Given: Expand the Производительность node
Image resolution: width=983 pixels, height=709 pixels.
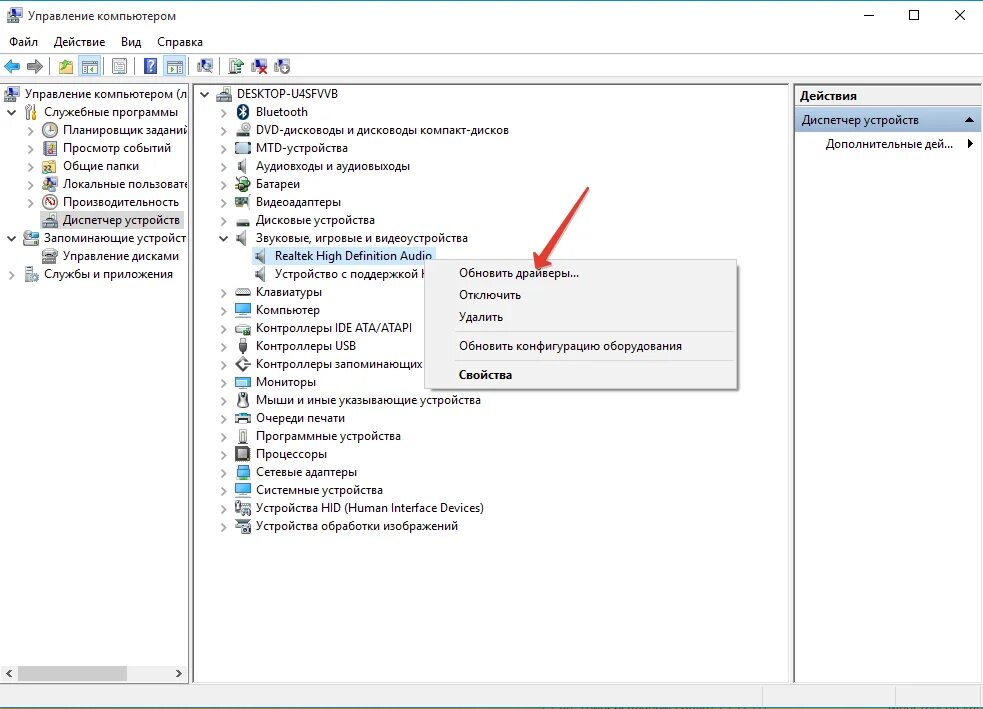Looking at the screenshot, I should (31, 203).
